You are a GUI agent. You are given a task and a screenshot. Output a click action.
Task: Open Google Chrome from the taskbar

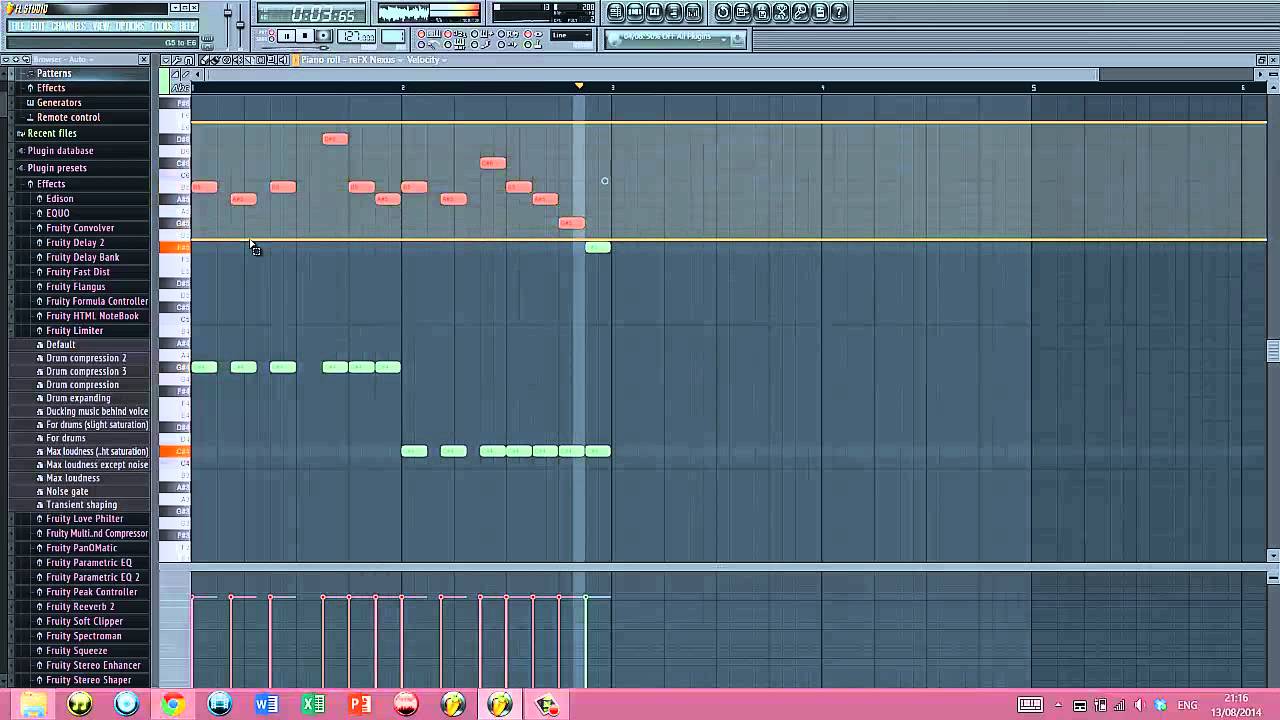tap(173, 704)
